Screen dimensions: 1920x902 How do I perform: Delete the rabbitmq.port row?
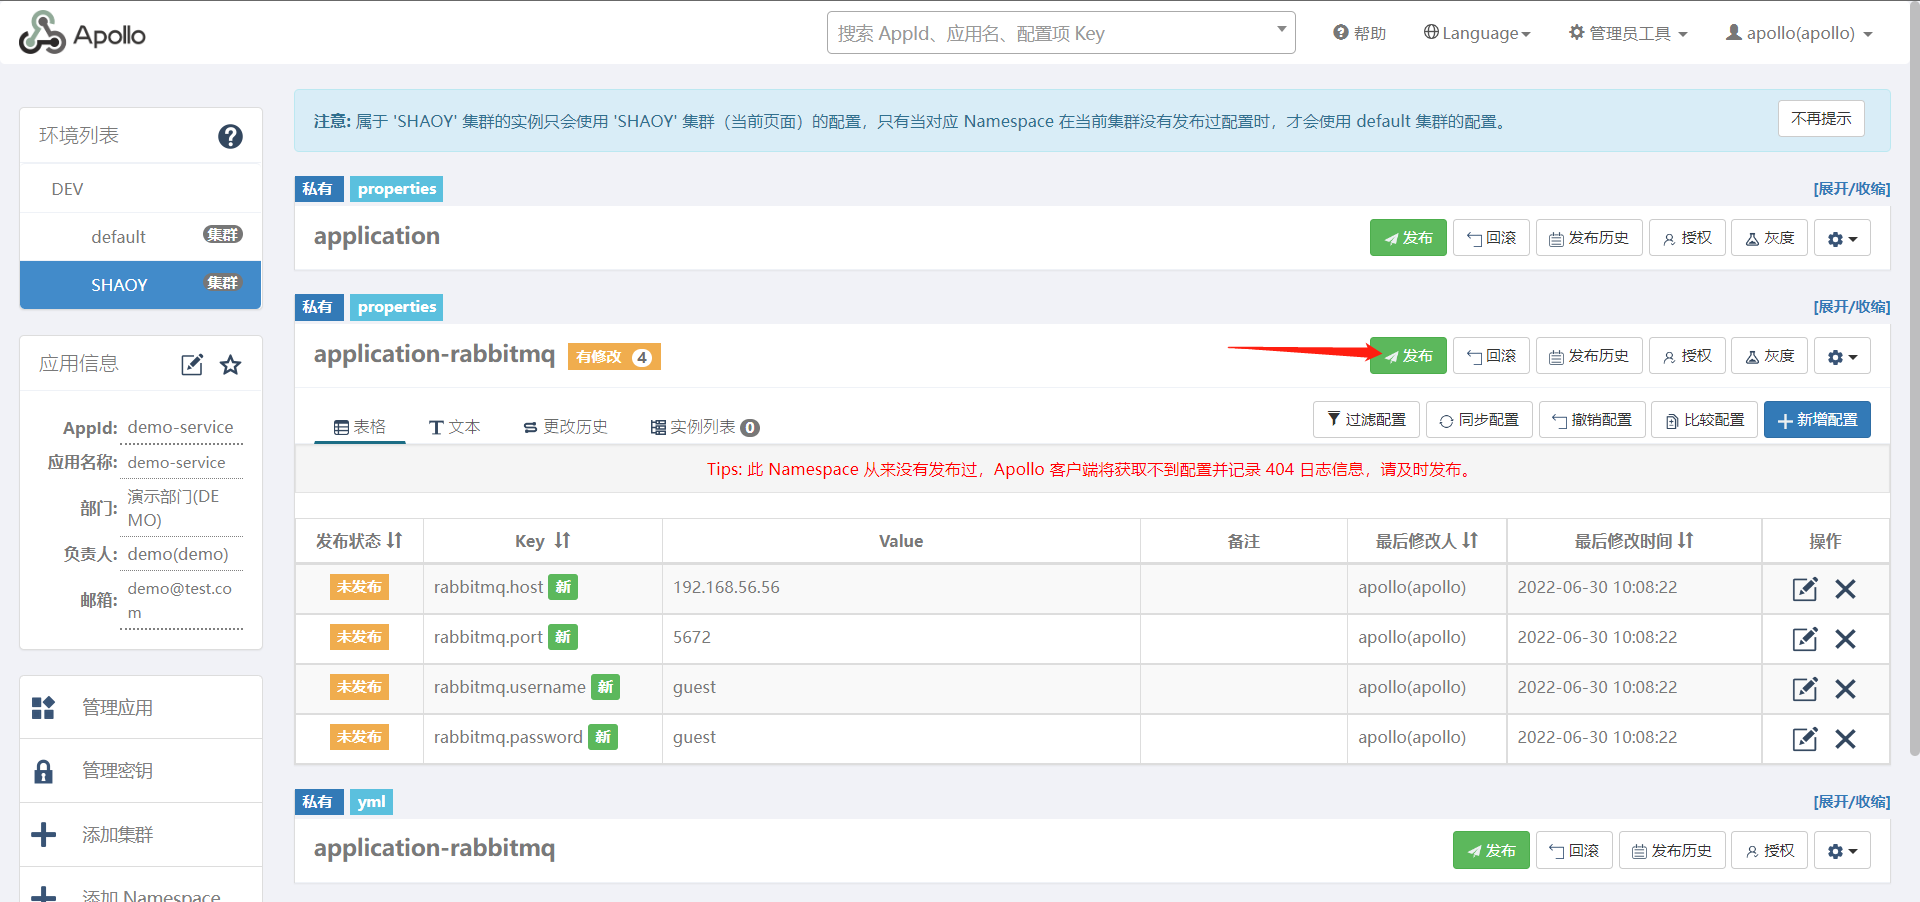click(x=1845, y=639)
